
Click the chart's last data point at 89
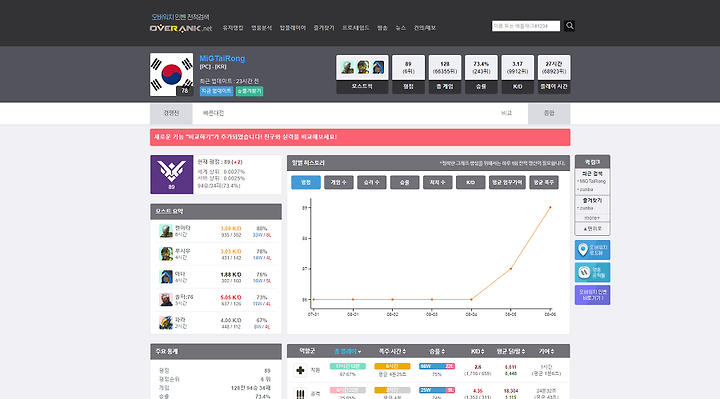pos(550,208)
